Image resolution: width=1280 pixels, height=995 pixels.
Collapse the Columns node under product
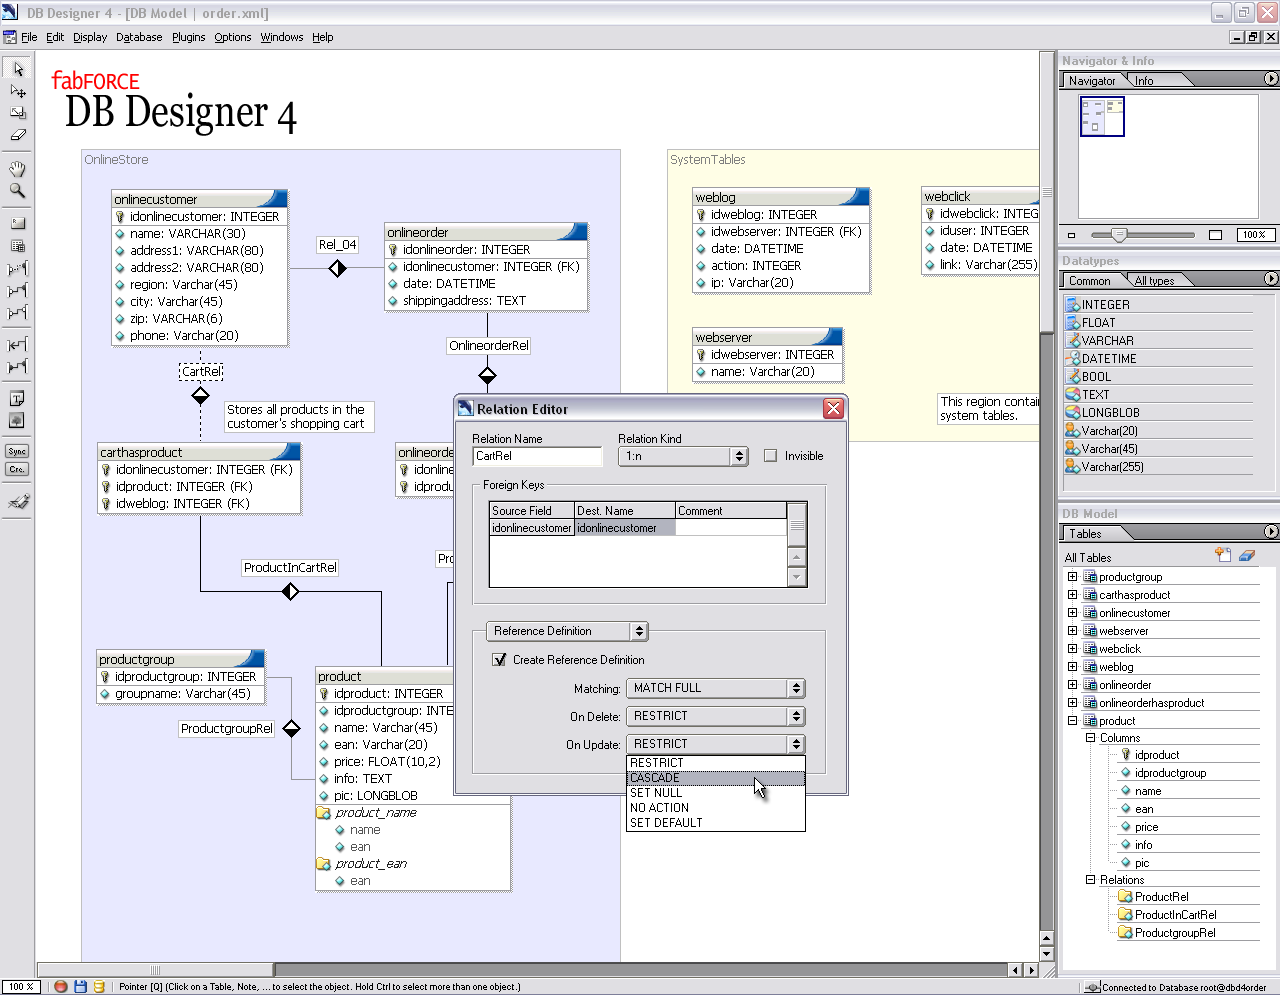pyautogui.click(x=1090, y=738)
